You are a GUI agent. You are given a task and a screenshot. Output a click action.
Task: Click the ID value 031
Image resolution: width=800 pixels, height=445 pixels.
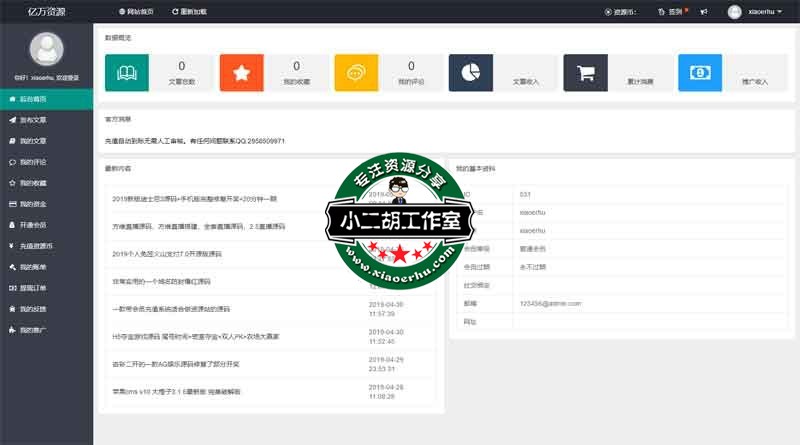point(525,194)
